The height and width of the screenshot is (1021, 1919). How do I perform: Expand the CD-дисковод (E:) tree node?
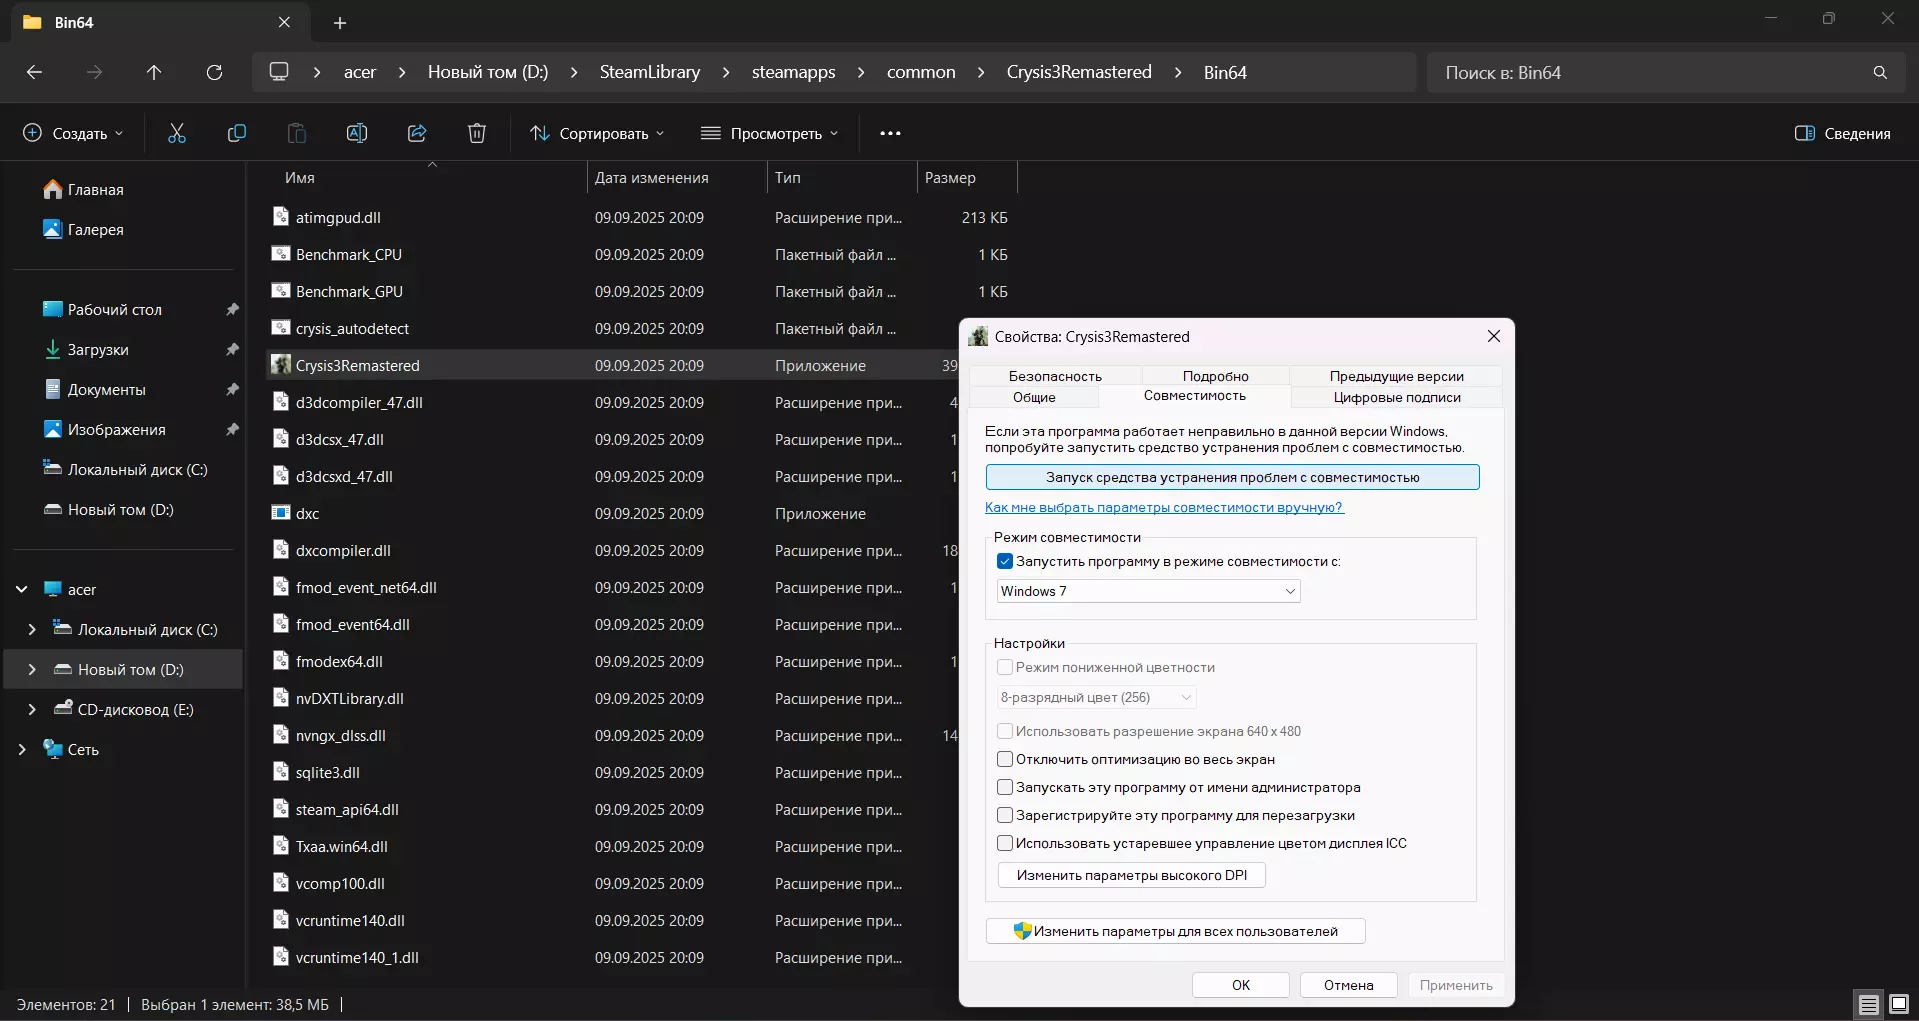(32, 710)
